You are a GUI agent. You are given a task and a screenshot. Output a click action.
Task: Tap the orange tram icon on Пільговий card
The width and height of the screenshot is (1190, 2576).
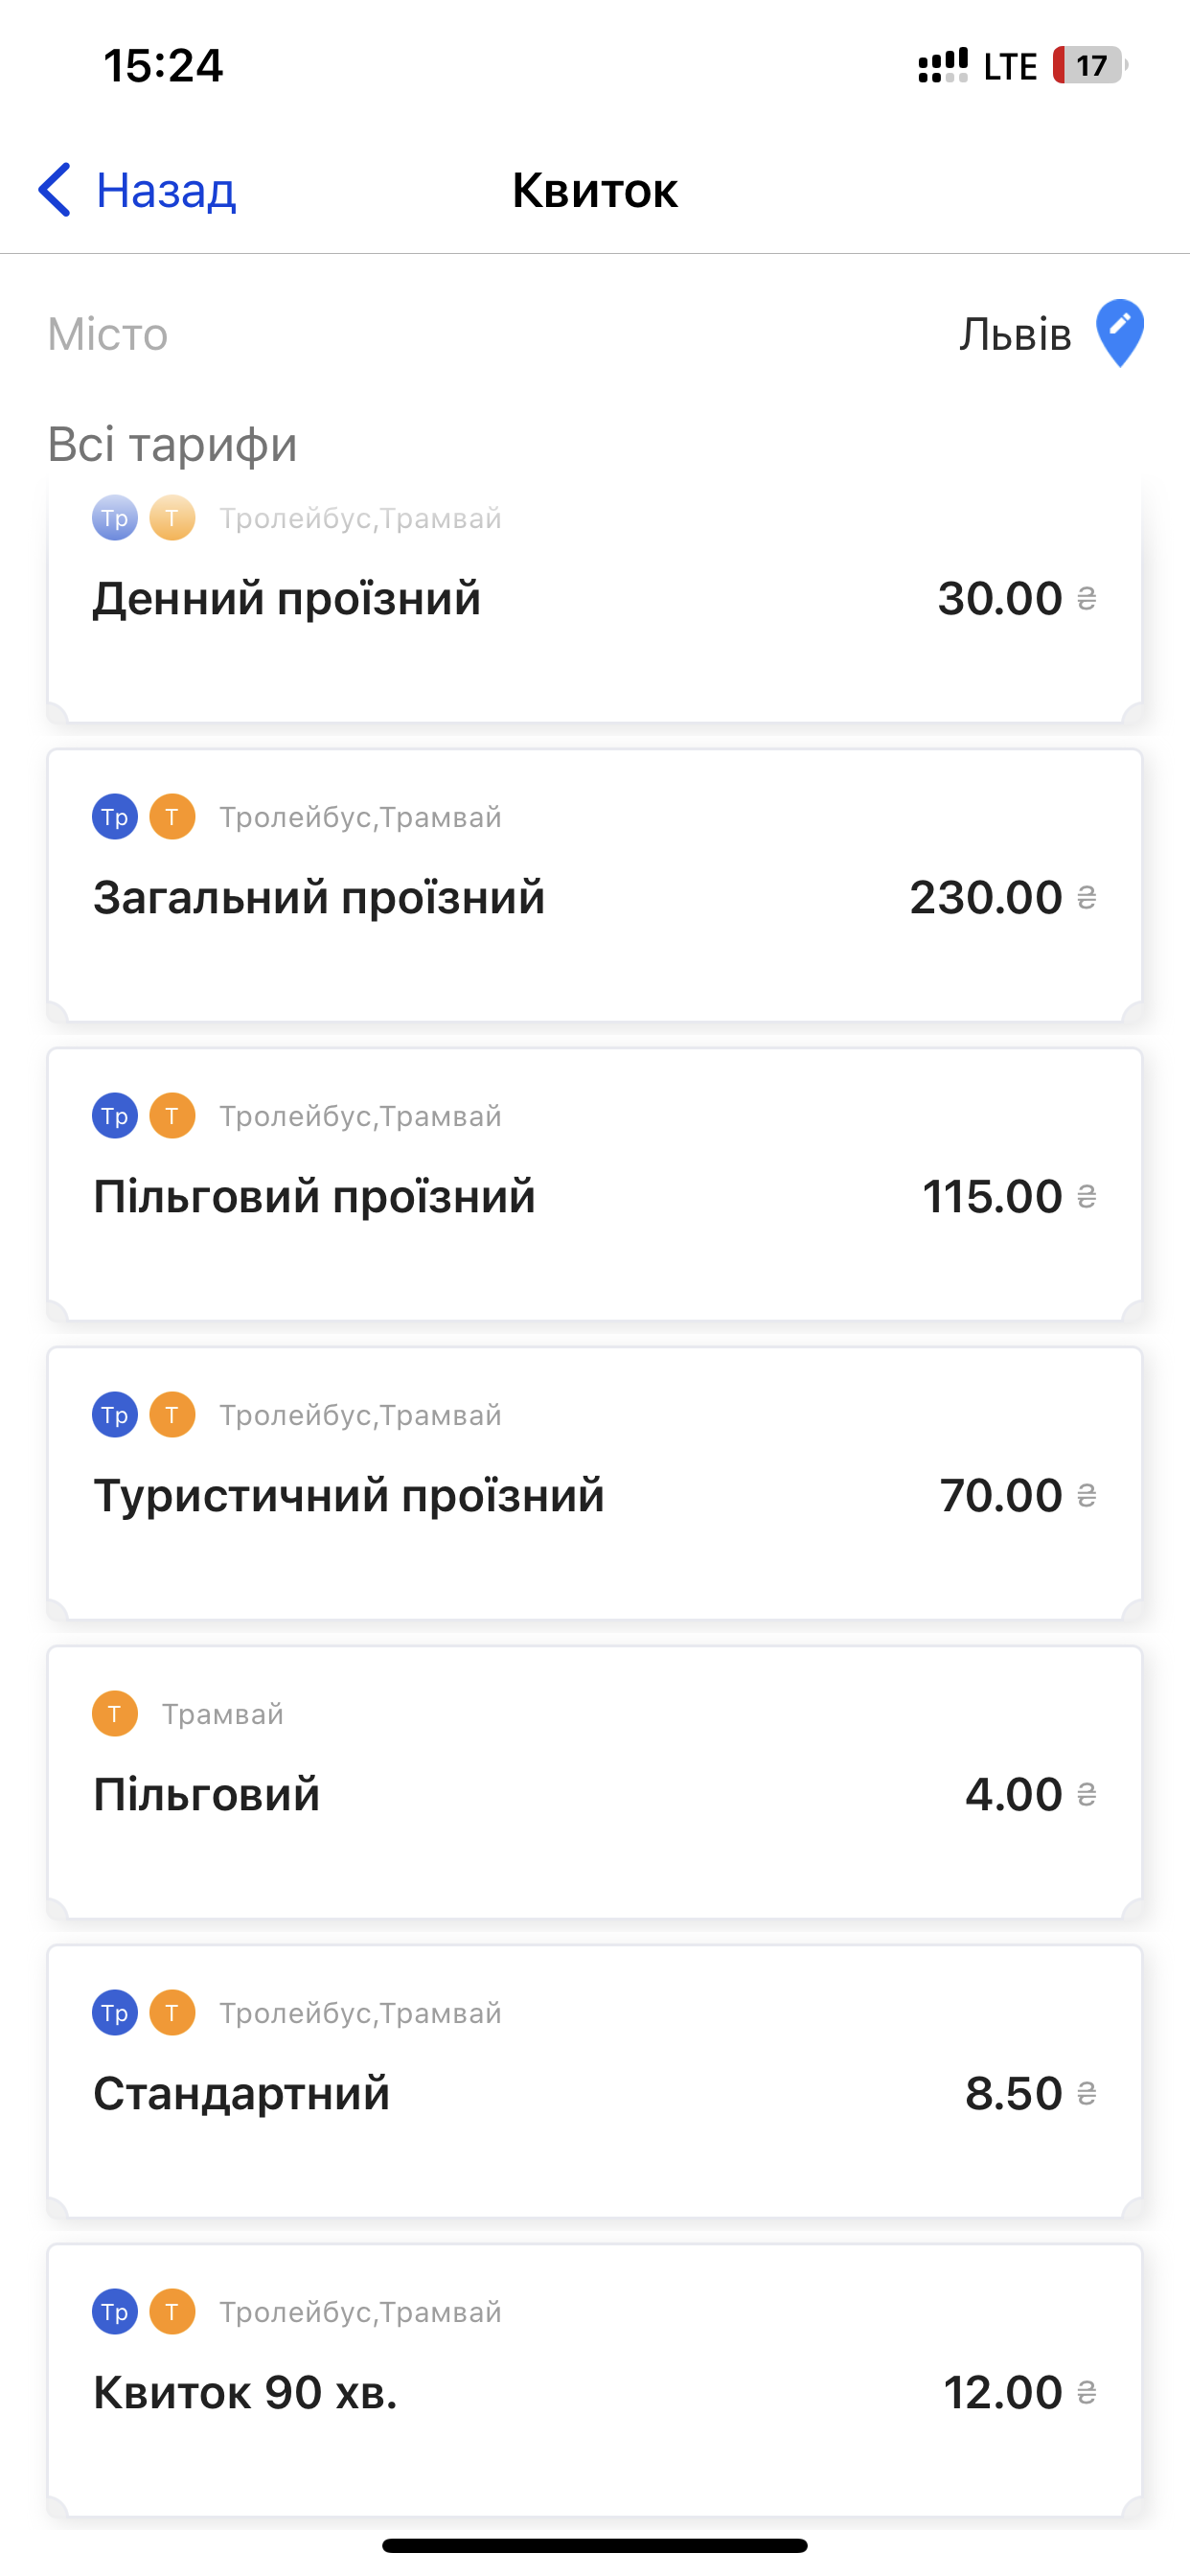(x=115, y=1714)
